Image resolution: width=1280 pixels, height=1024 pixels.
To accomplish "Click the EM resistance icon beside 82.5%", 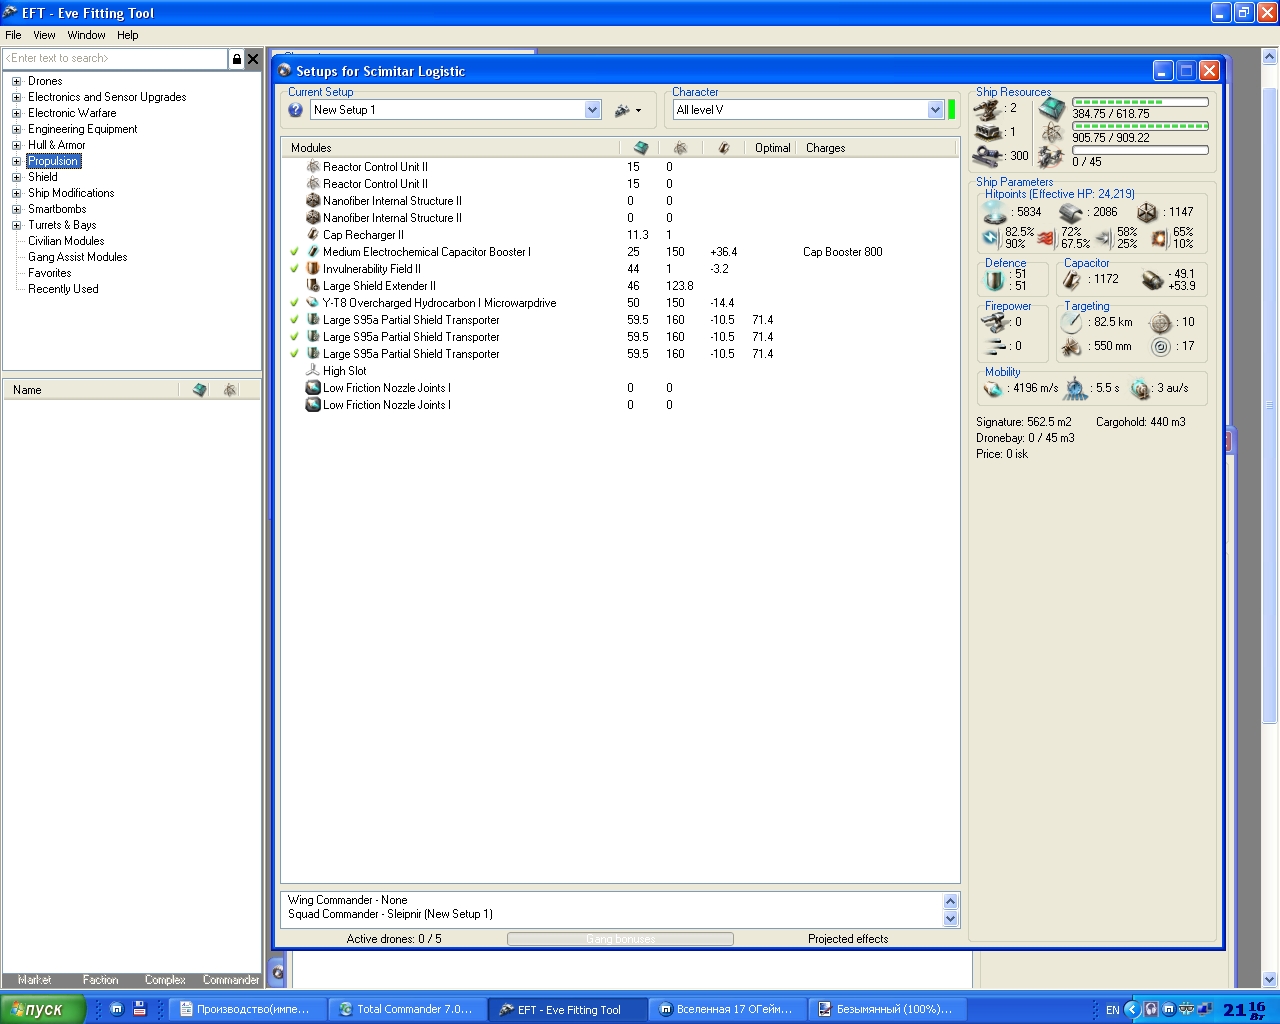I will tap(991, 237).
